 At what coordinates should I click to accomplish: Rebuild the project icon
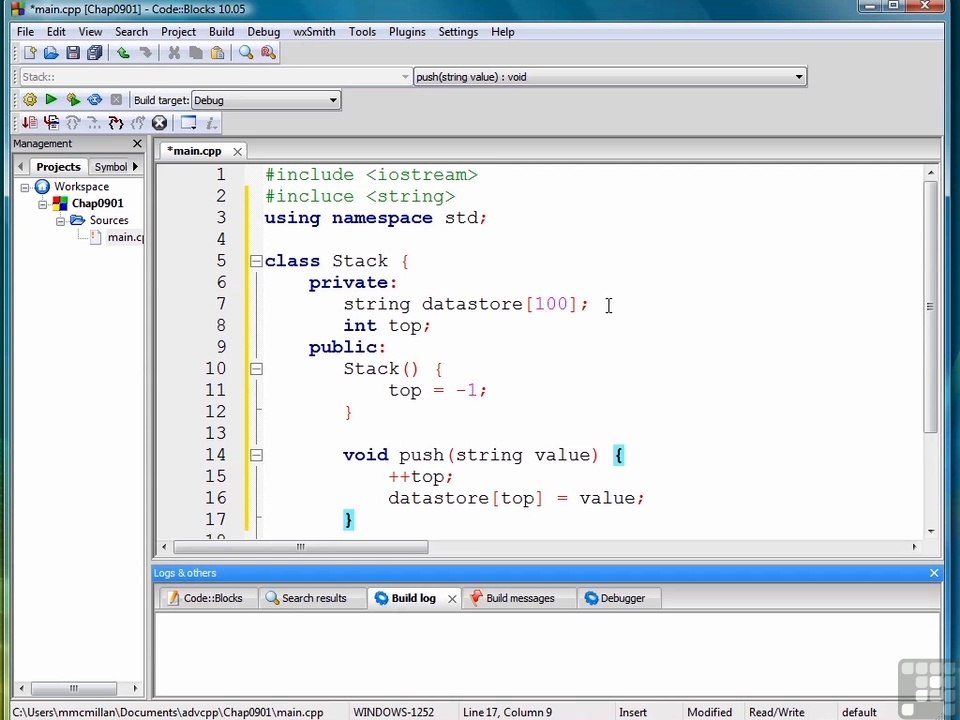[94, 100]
